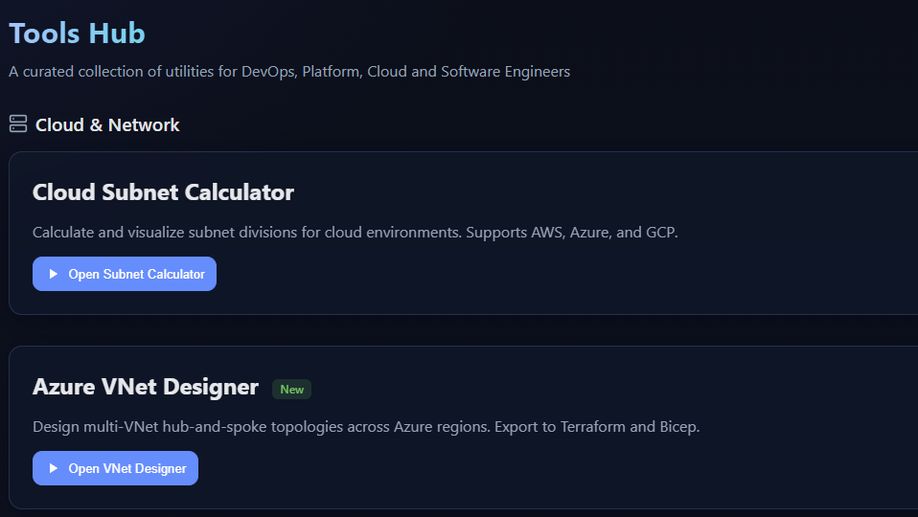Click 'Calculate and visualize' at the description start
The image size is (918, 517).
(x=112, y=232)
